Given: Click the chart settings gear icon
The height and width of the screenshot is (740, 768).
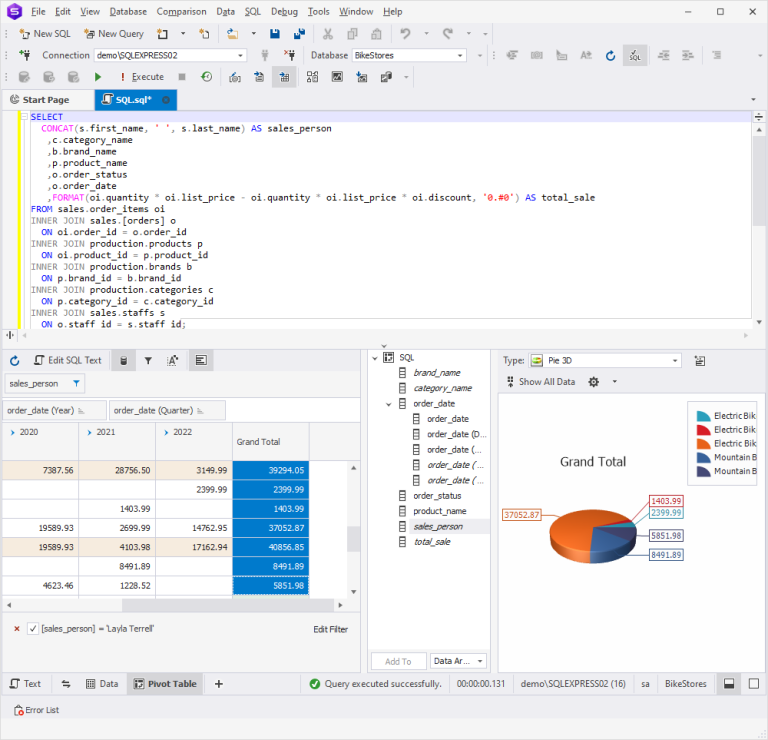Looking at the screenshot, I should pyautogui.click(x=594, y=382).
